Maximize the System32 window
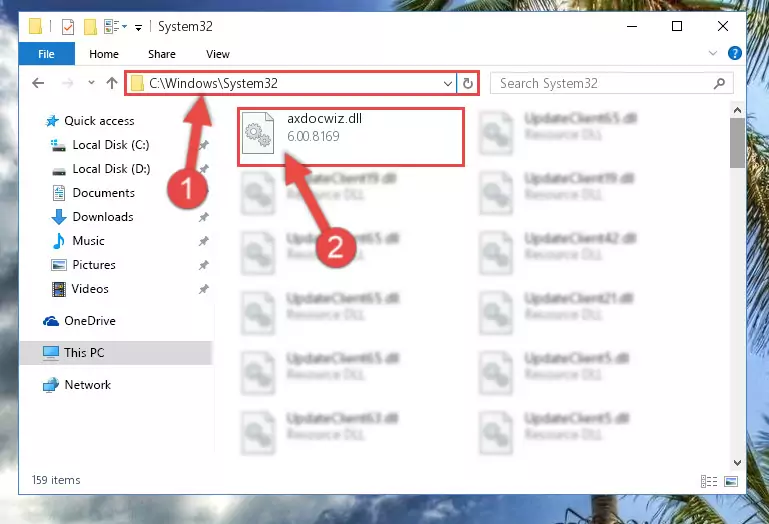 tap(677, 26)
